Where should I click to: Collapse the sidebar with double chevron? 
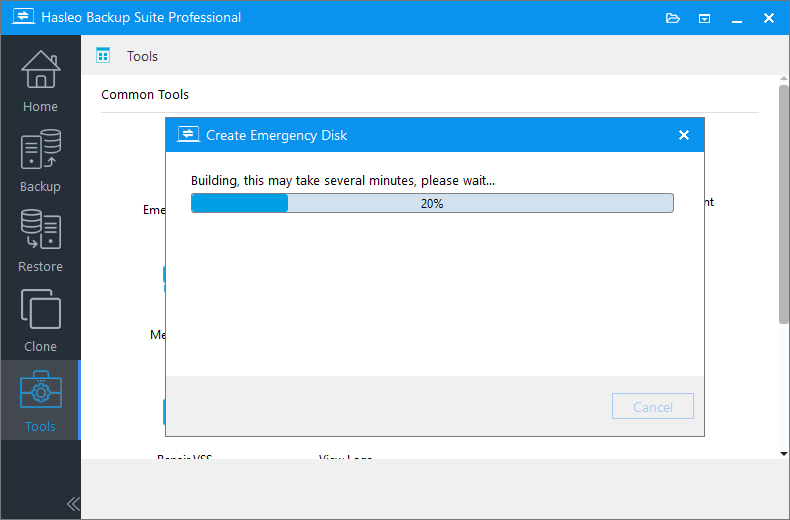click(72, 504)
